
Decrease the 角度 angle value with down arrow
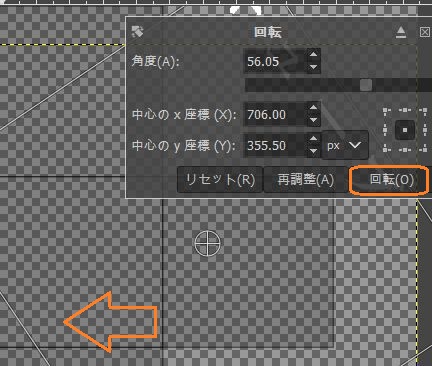tap(313, 67)
